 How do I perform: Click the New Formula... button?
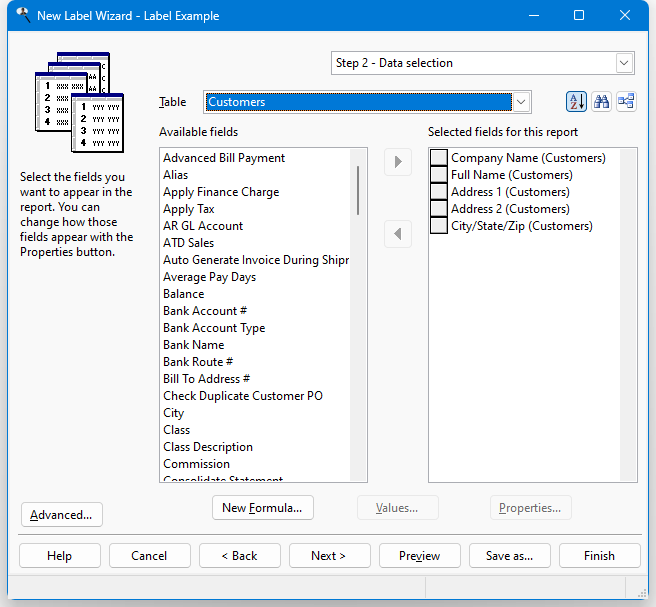pyautogui.click(x=263, y=508)
